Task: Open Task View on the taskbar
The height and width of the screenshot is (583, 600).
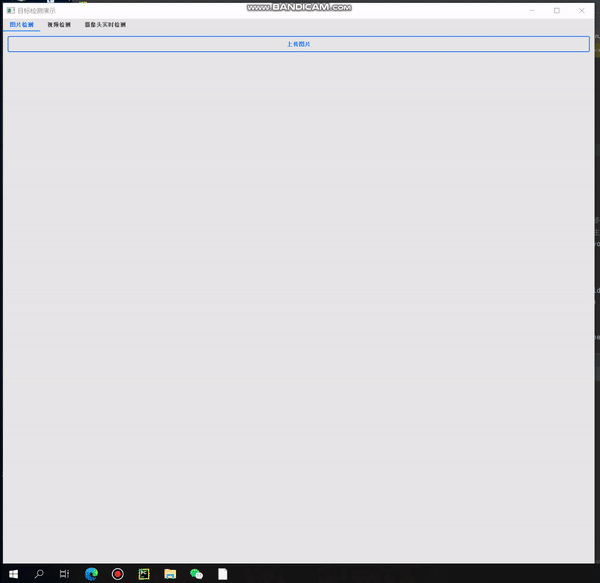Action: pyautogui.click(x=64, y=574)
